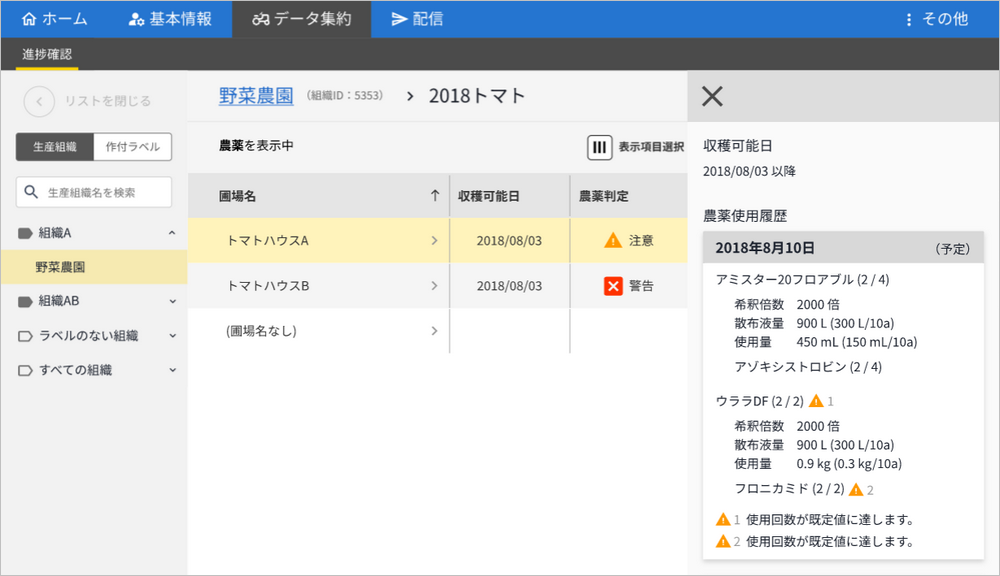Click the red warning icon for トマトハウスB
This screenshot has width=1000, height=576.
coord(613,286)
